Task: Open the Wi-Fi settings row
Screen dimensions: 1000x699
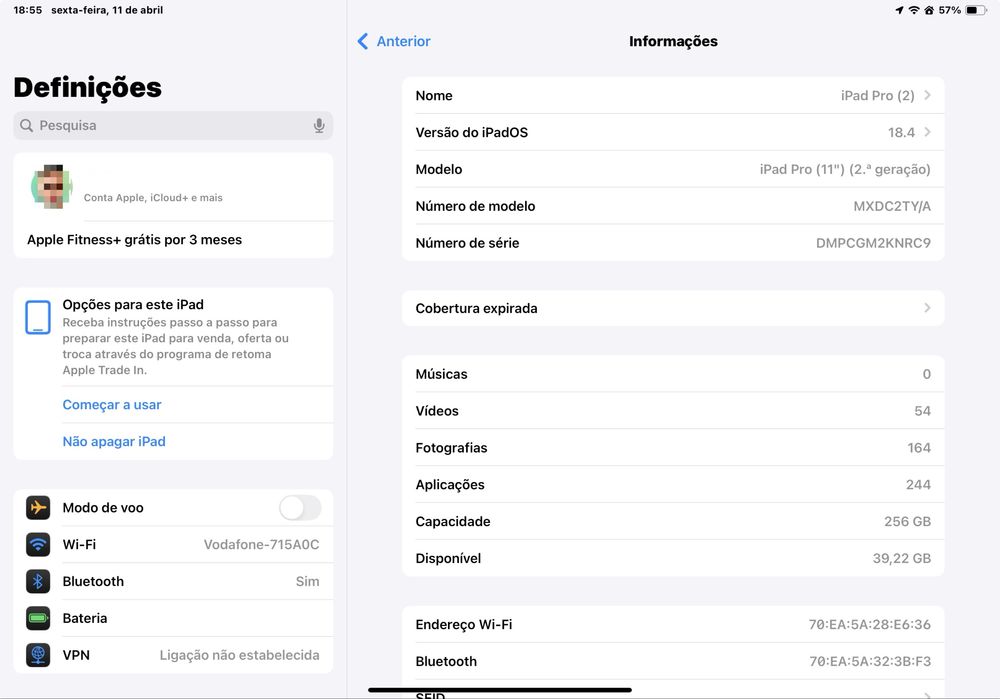Action: [173, 545]
